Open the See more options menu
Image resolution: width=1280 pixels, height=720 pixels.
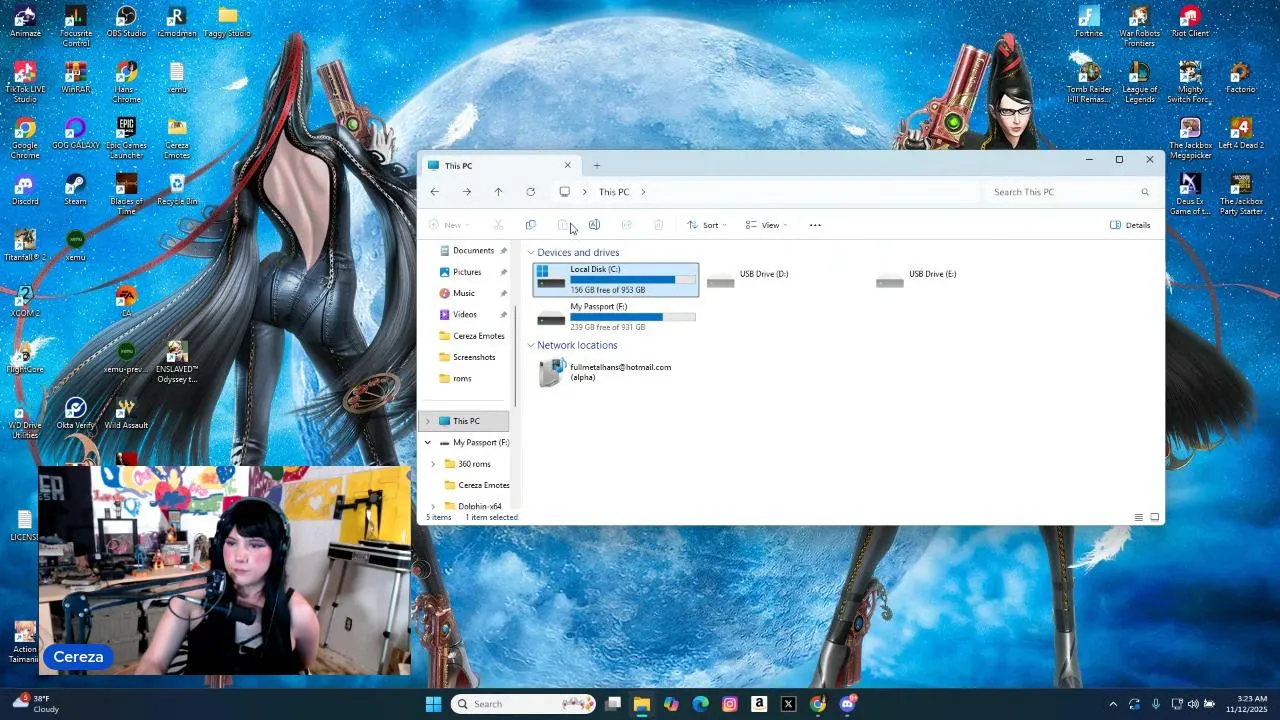(815, 225)
